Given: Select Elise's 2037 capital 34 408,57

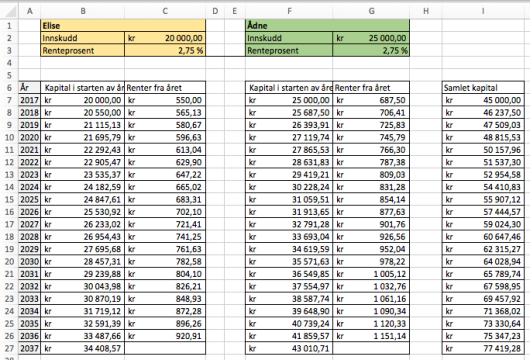Looking at the screenshot, I should coord(82,348).
